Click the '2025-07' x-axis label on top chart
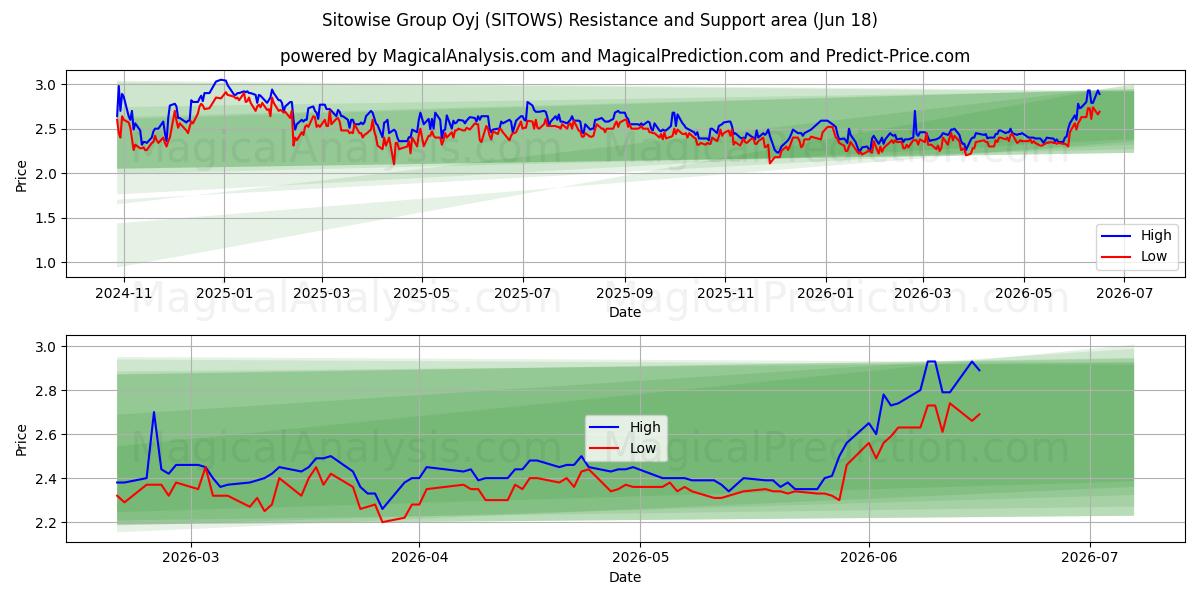1200x600 pixels. click(x=523, y=294)
